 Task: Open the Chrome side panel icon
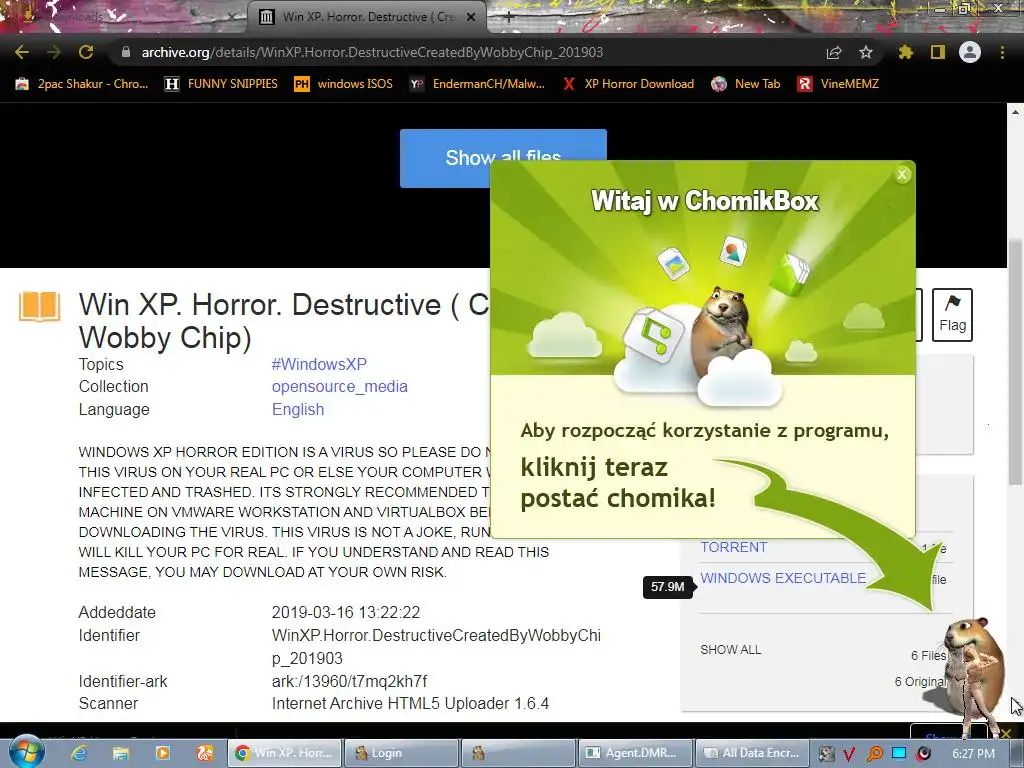(938, 52)
